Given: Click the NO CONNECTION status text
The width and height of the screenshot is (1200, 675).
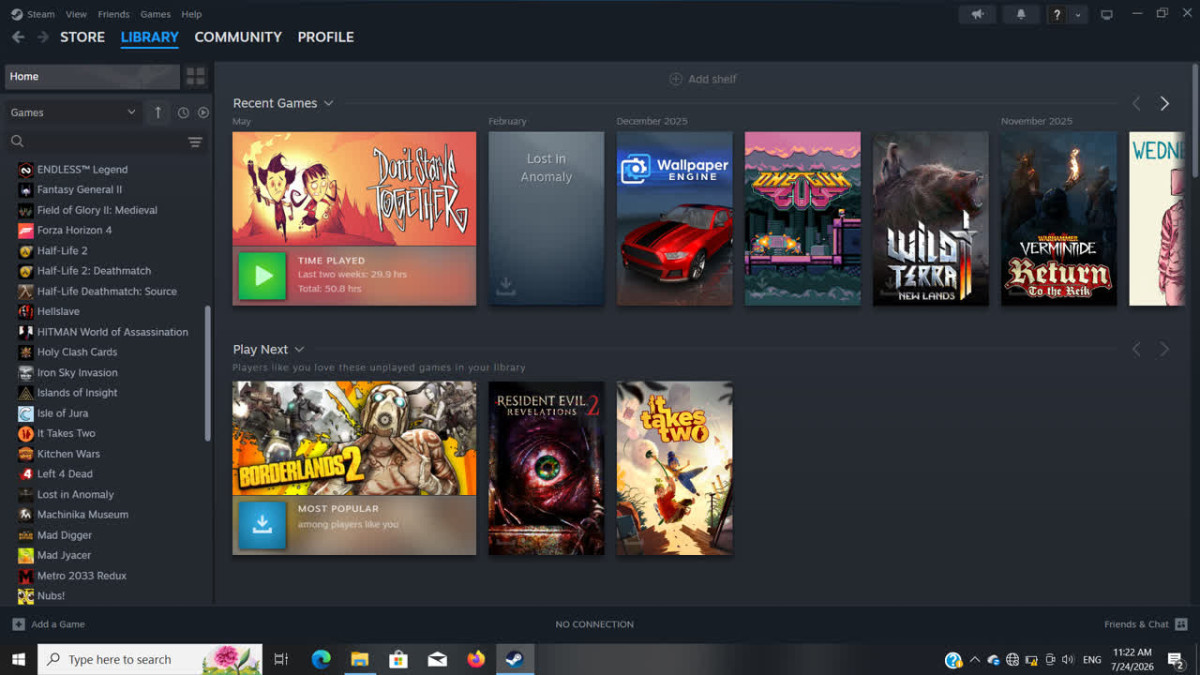Looking at the screenshot, I should point(595,624).
